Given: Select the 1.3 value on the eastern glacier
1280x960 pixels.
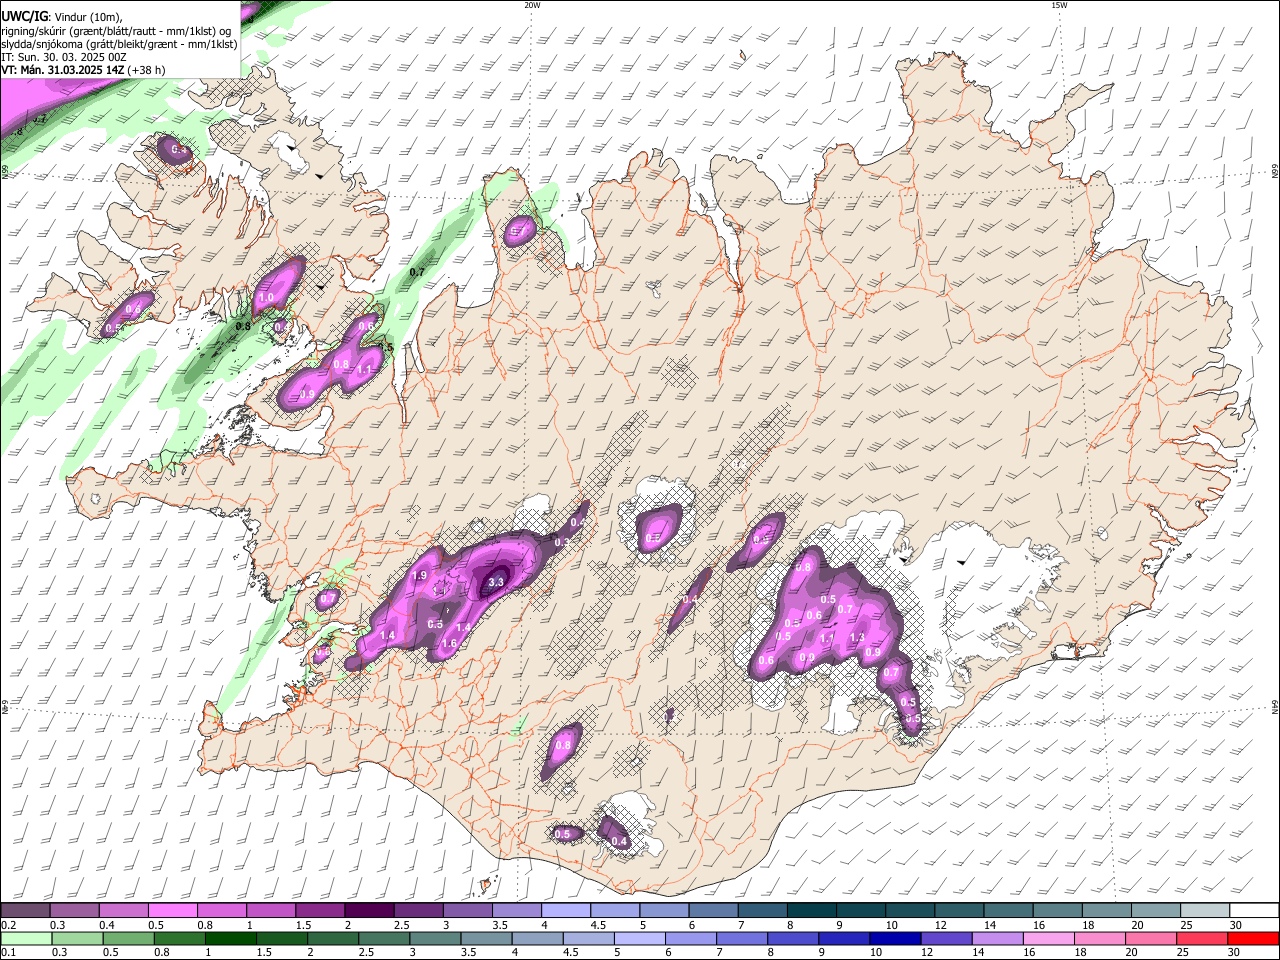Looking at the screenshot, I should tap(857, 637).
